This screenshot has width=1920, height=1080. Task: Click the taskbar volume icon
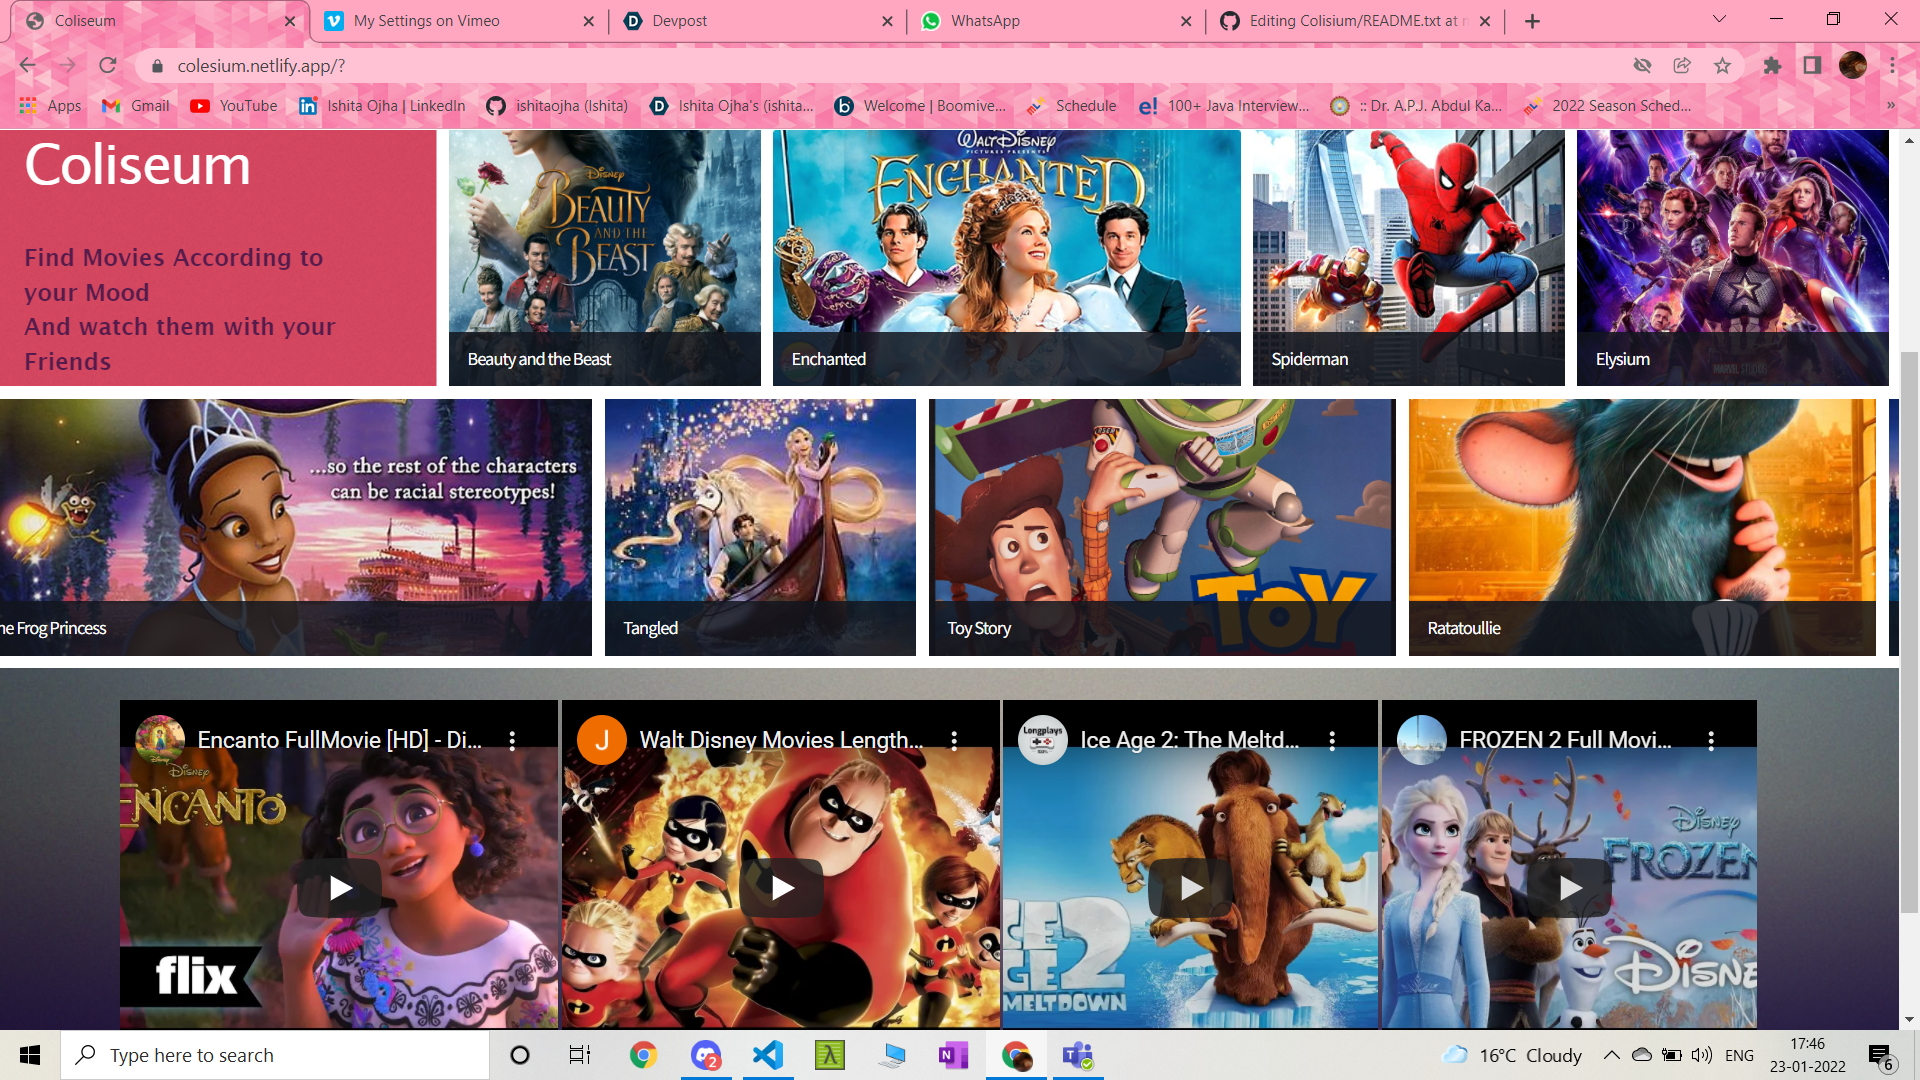coord(1702,1055)
